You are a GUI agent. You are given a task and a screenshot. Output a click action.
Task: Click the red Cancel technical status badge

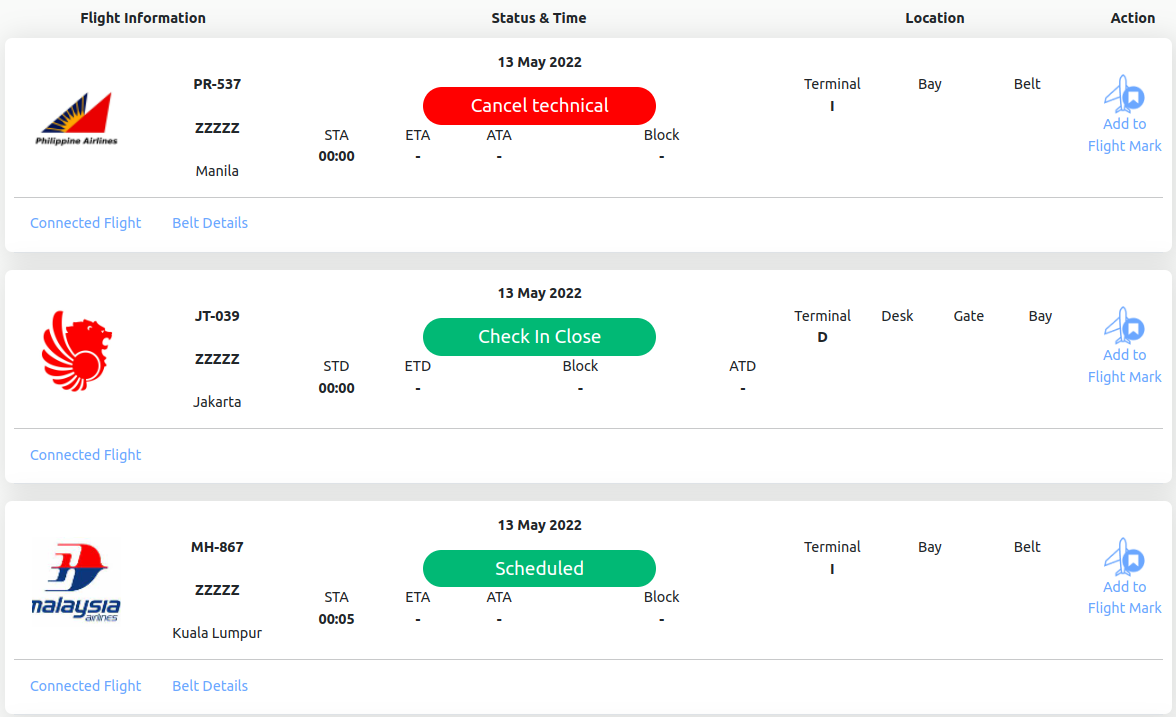pyautogui.click(x=539, y=106)
